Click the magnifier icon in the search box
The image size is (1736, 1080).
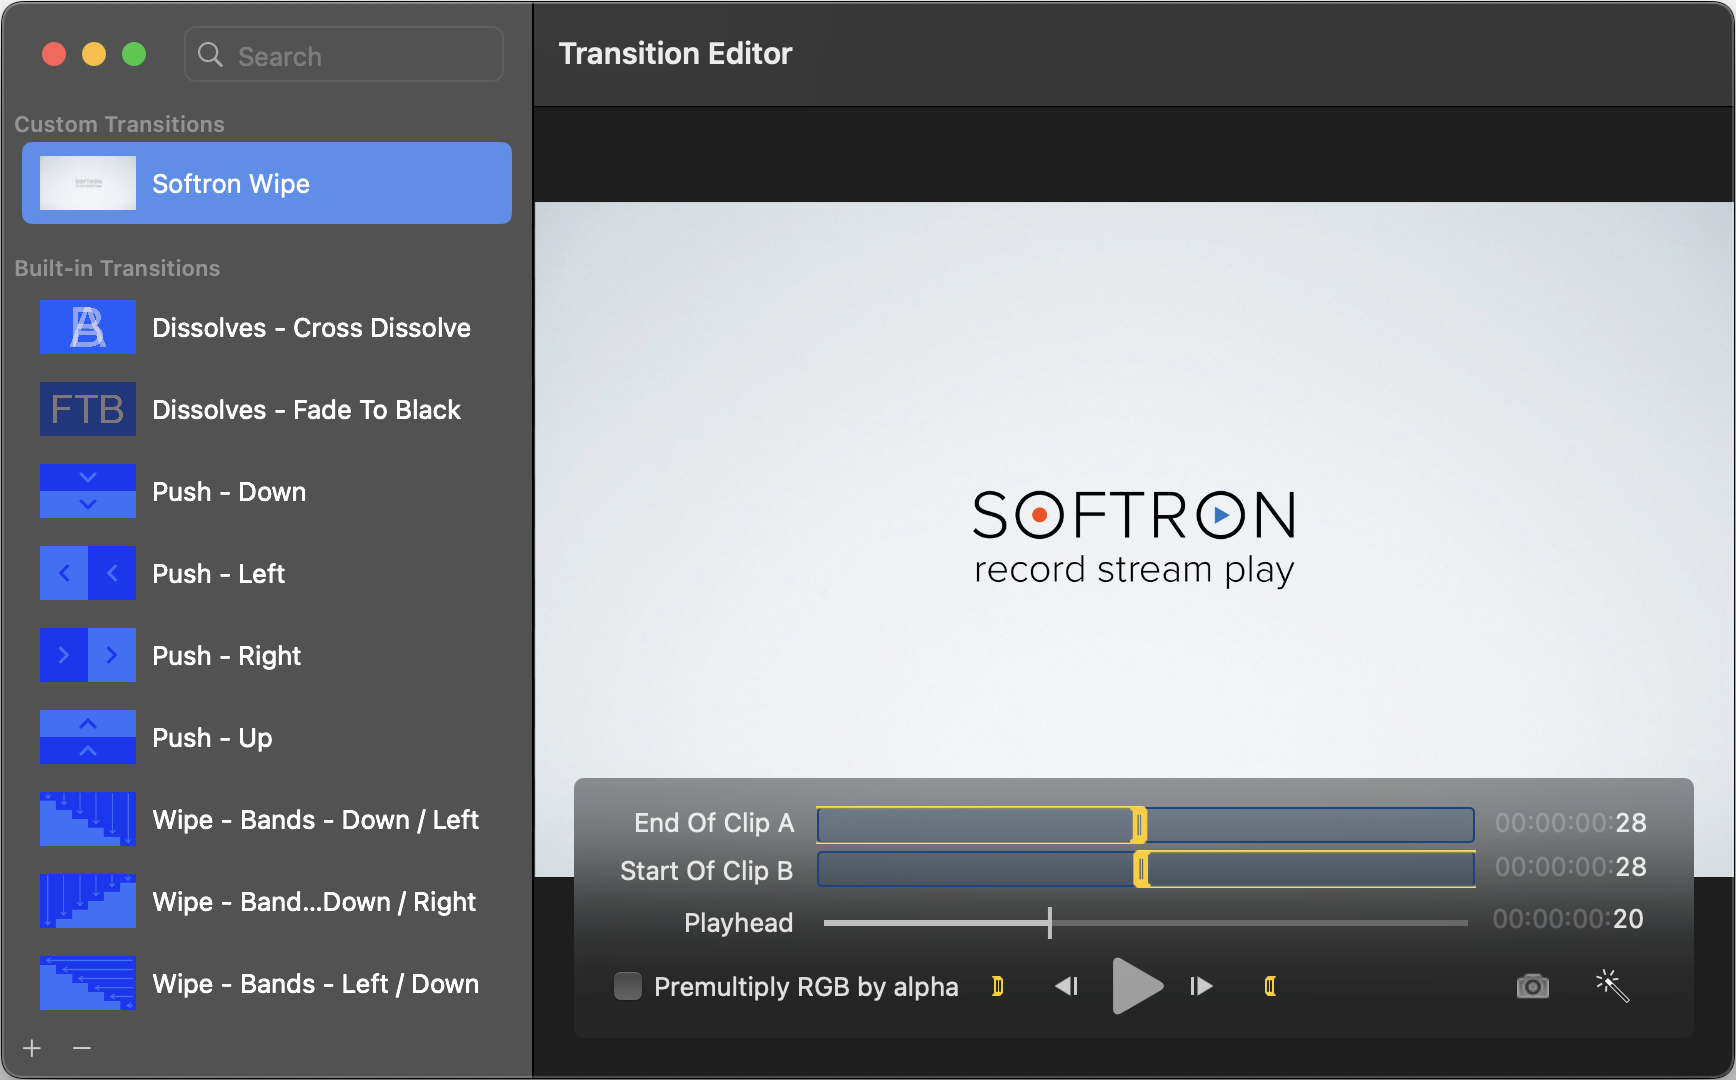point(210,55)
